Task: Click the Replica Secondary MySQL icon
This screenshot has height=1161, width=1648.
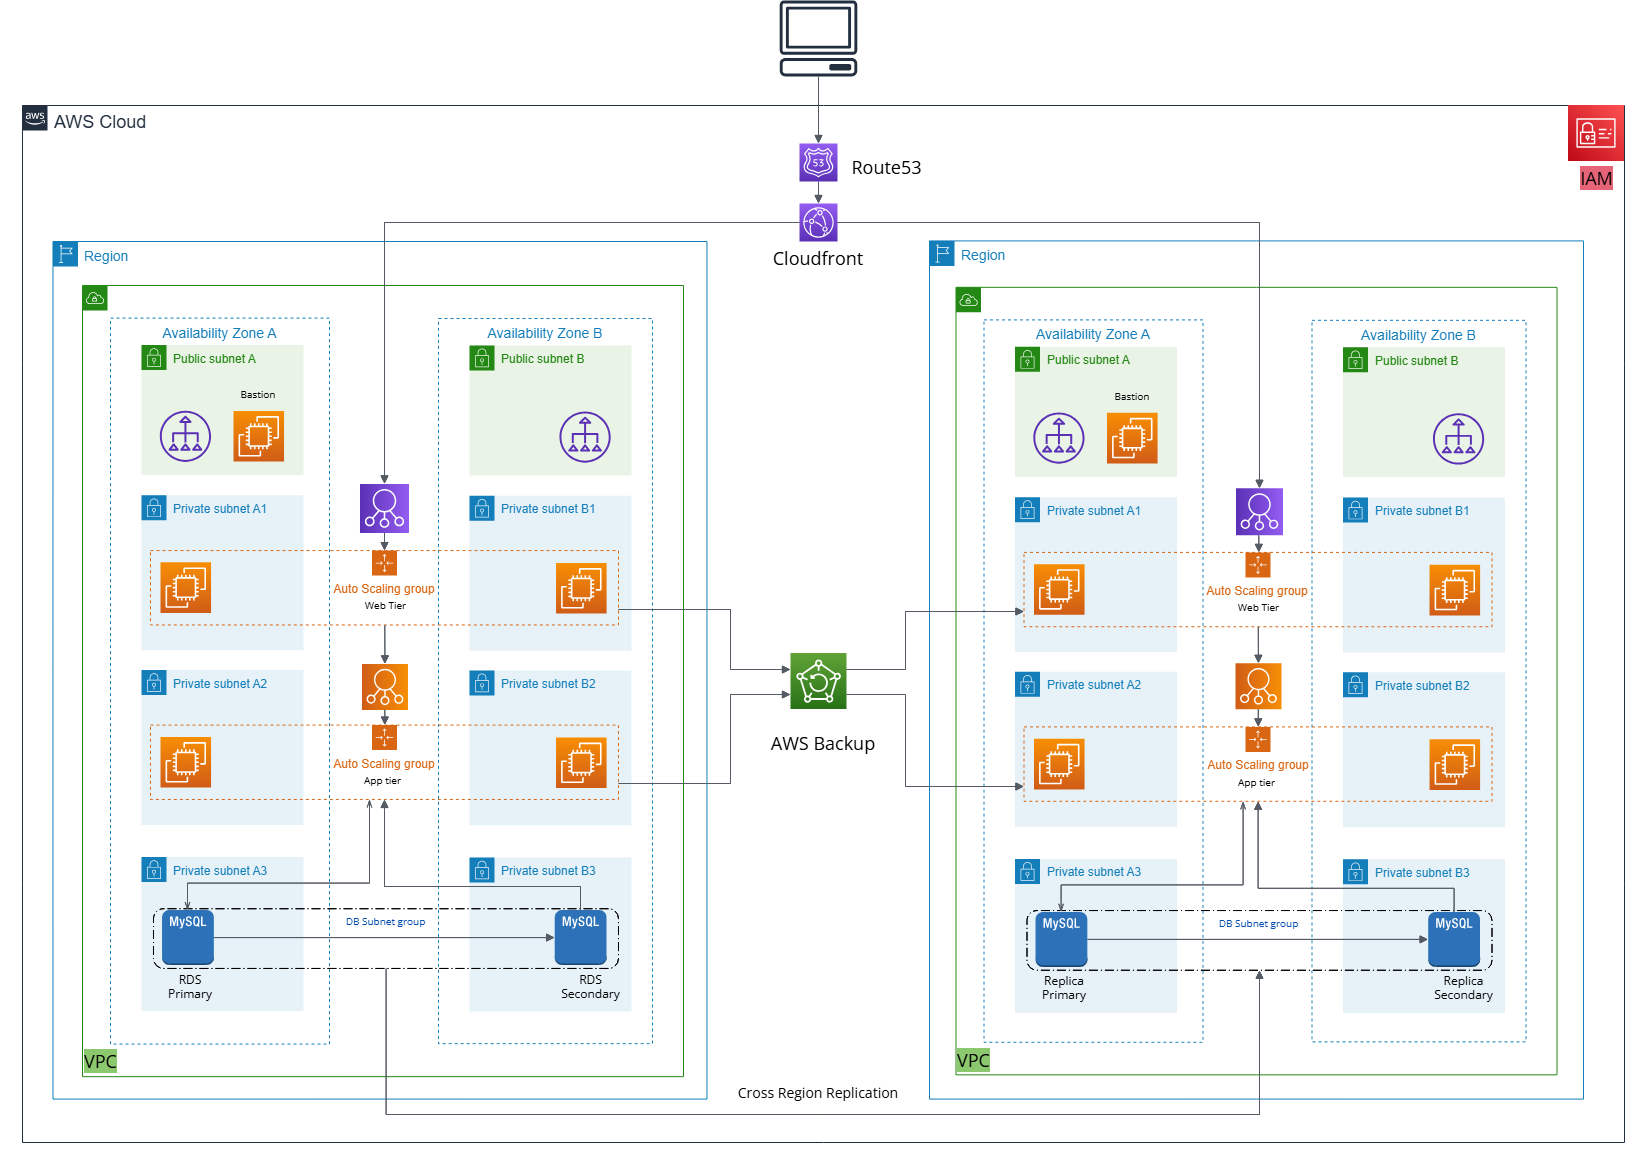Action: tap(1454, 940)
